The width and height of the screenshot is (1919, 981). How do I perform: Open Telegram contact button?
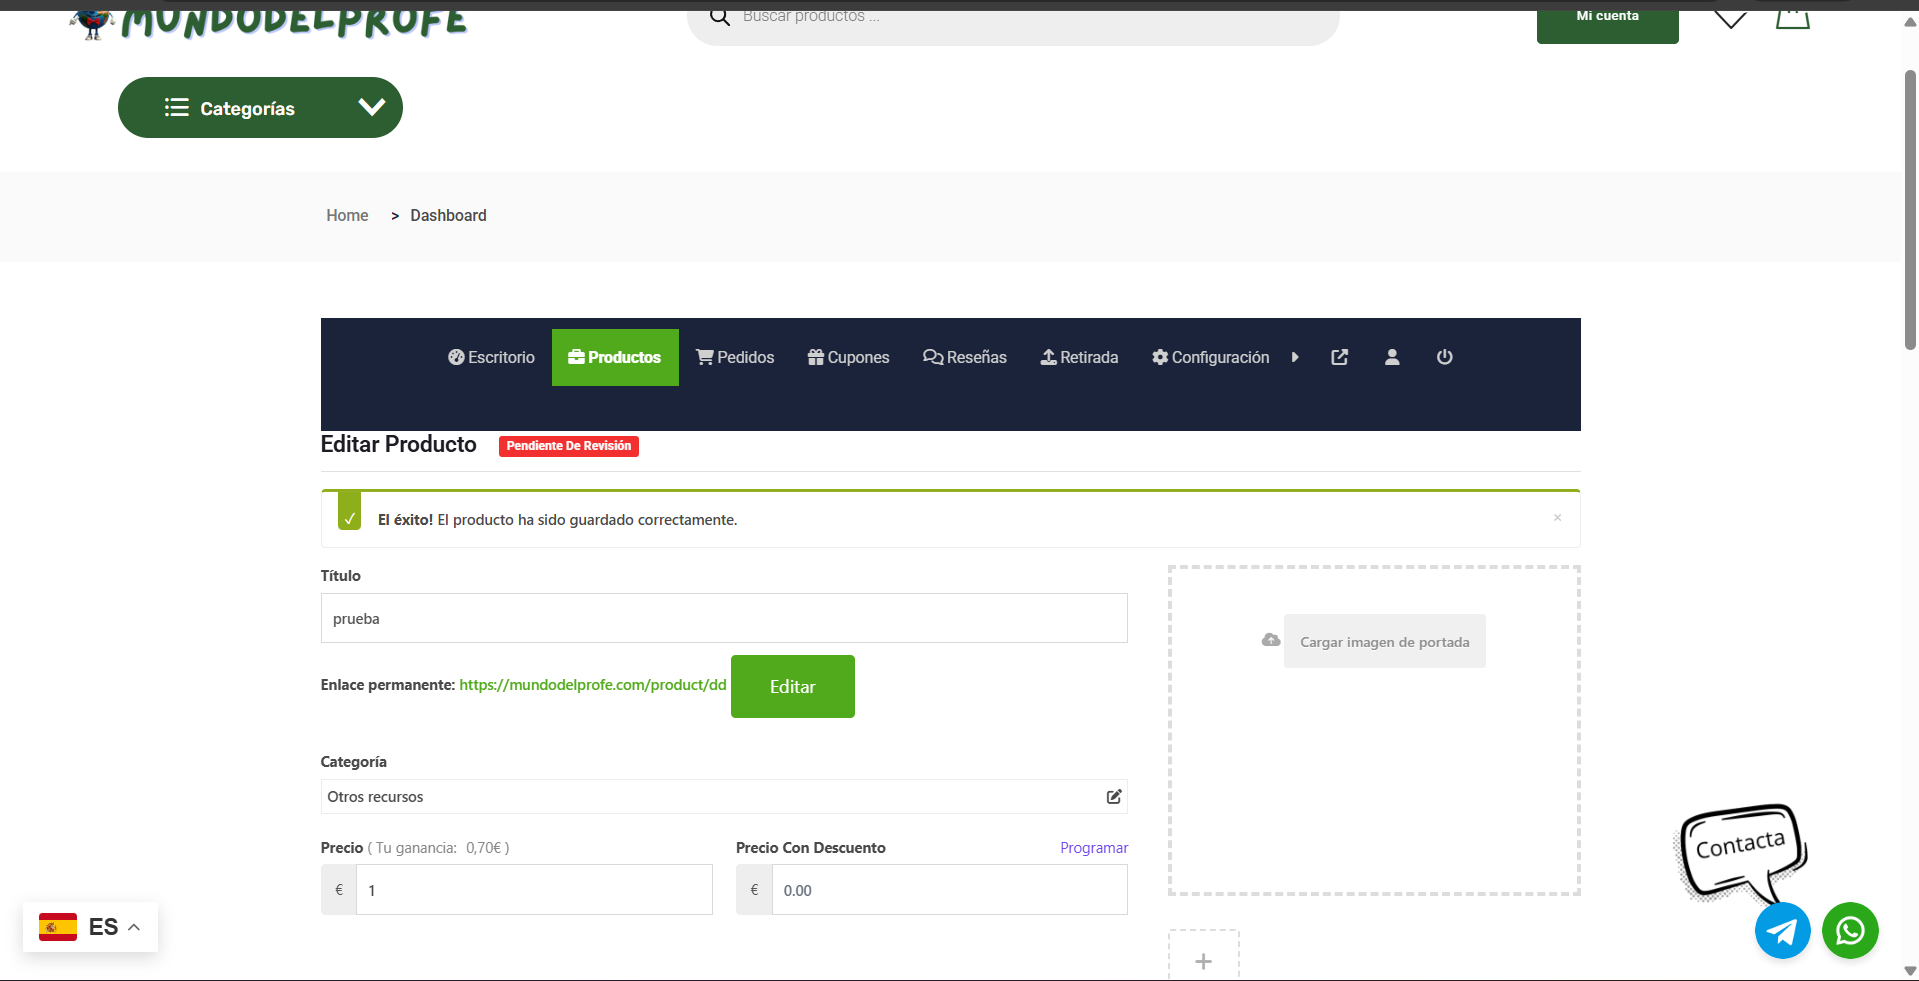(x=1782, y=930)
